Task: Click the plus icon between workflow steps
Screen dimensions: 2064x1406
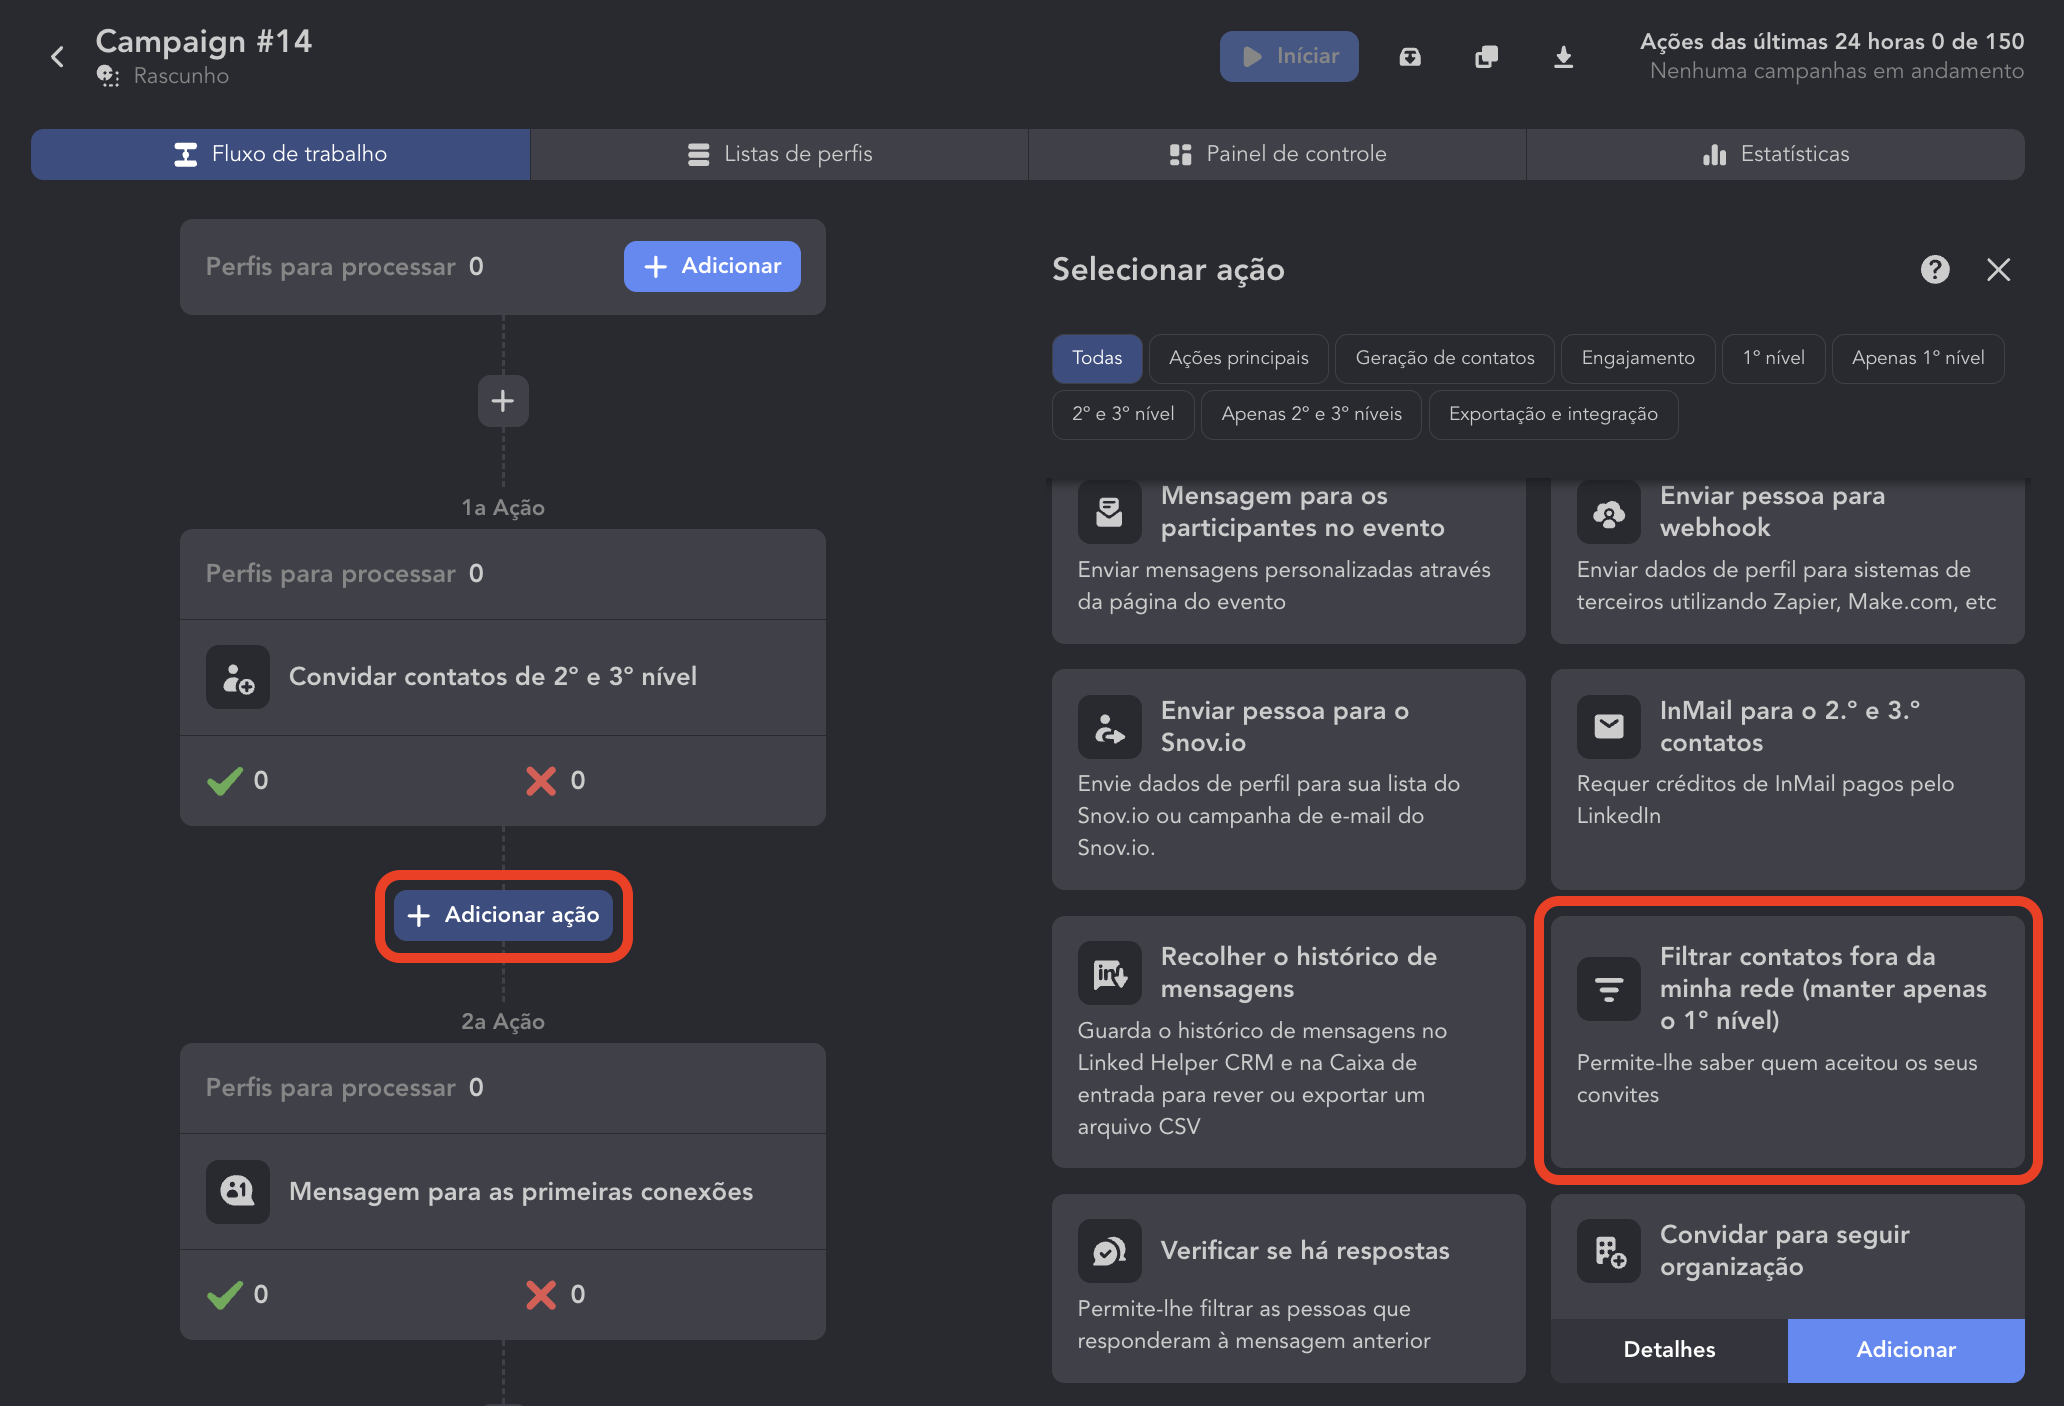Action: (x=503, y=401)
